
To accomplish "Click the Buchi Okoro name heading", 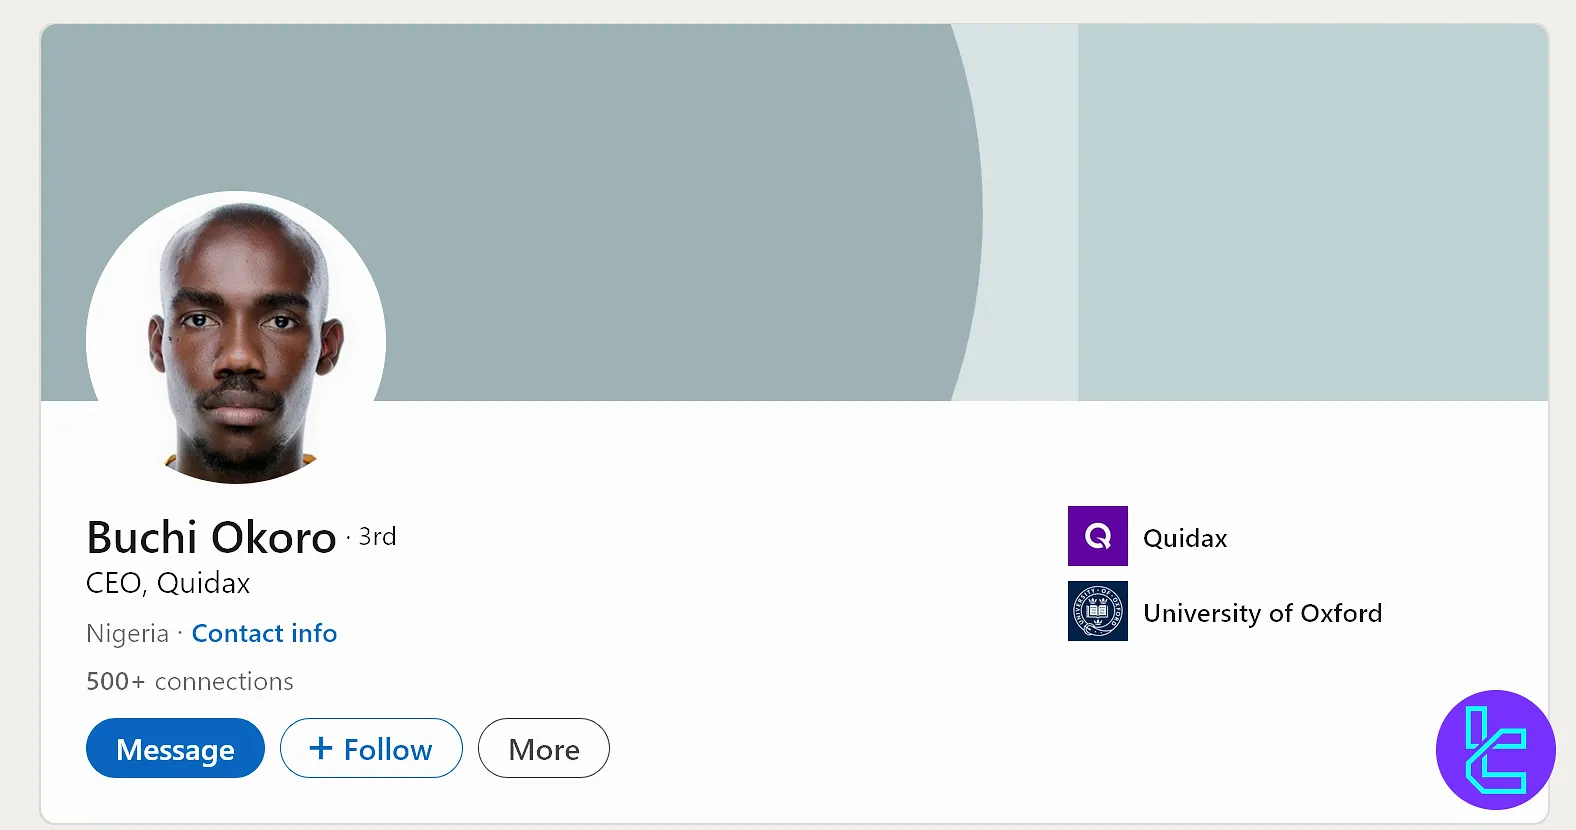I will click(211, 538).
